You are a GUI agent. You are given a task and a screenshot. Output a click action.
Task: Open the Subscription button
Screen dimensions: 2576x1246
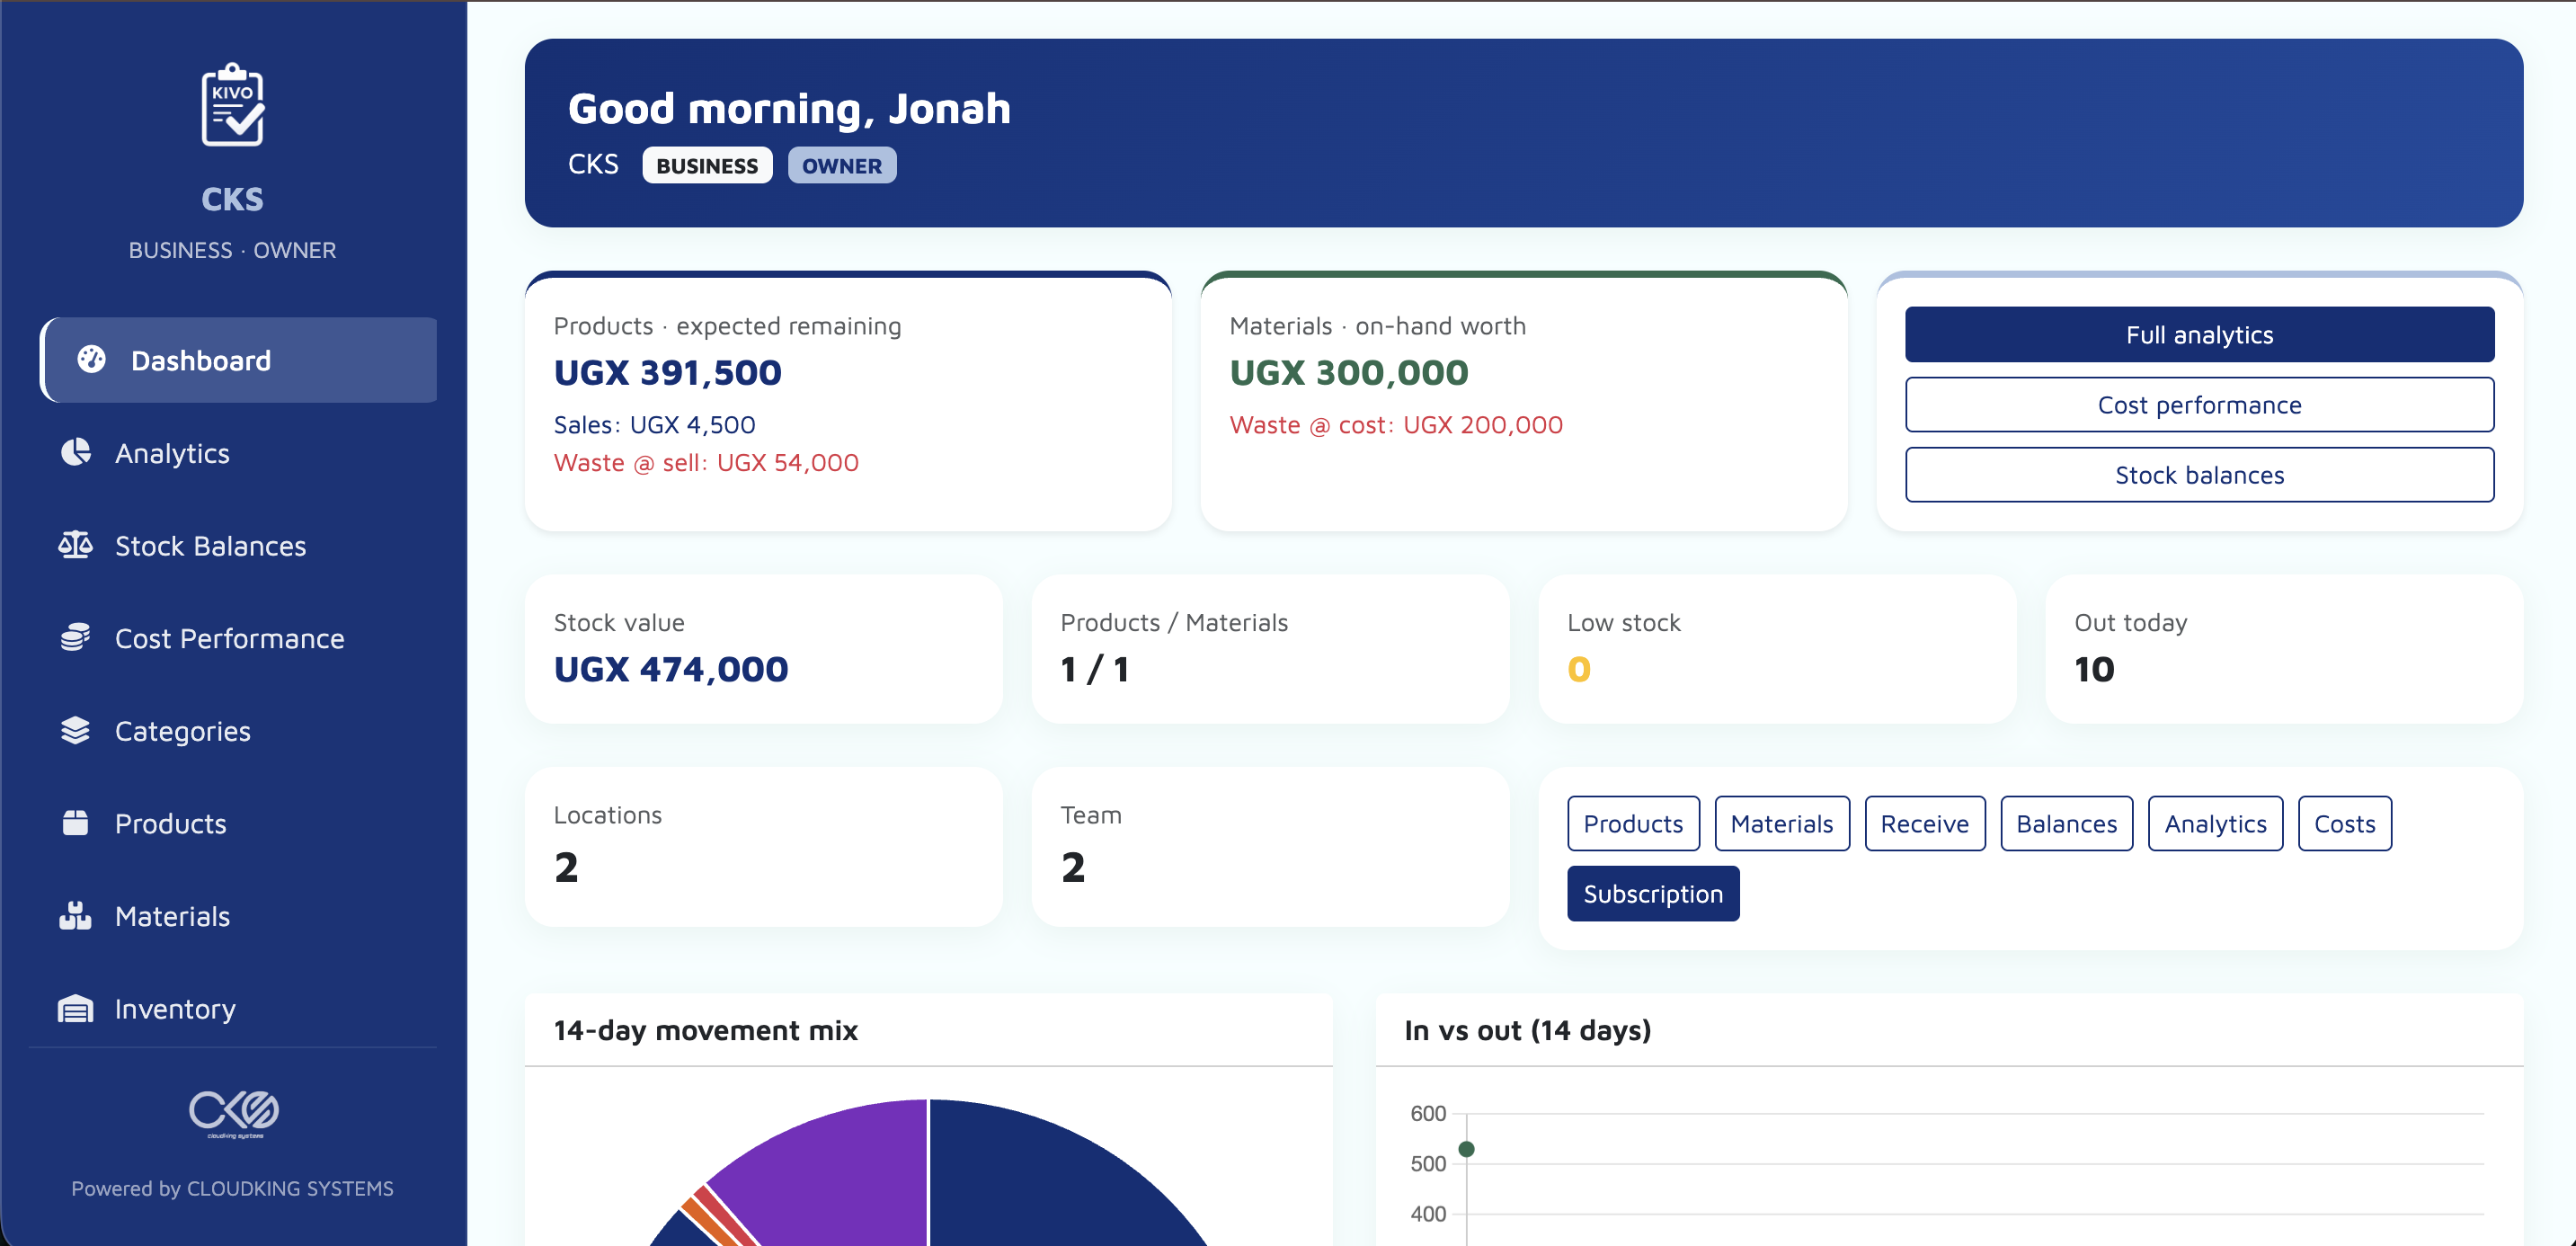[x=1653, y=893]
